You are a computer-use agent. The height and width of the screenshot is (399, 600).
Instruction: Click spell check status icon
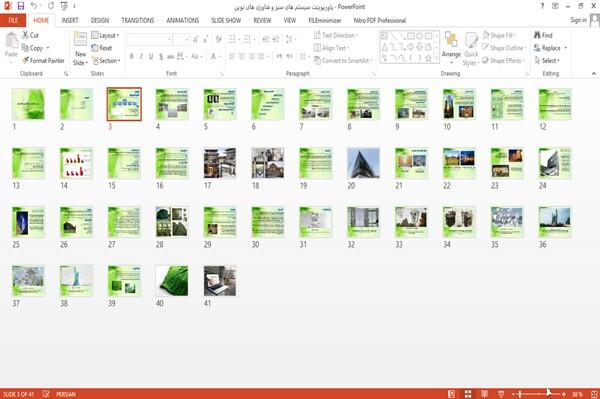46,394
